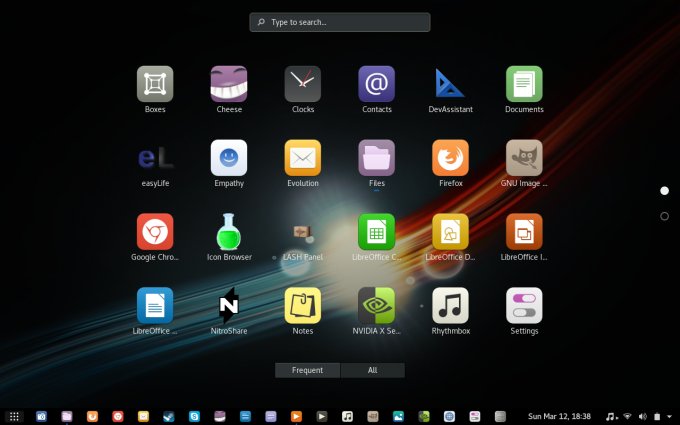Open Skype from the dock
This screenshot has width=680, height=425.
click(x=194, y=416)
